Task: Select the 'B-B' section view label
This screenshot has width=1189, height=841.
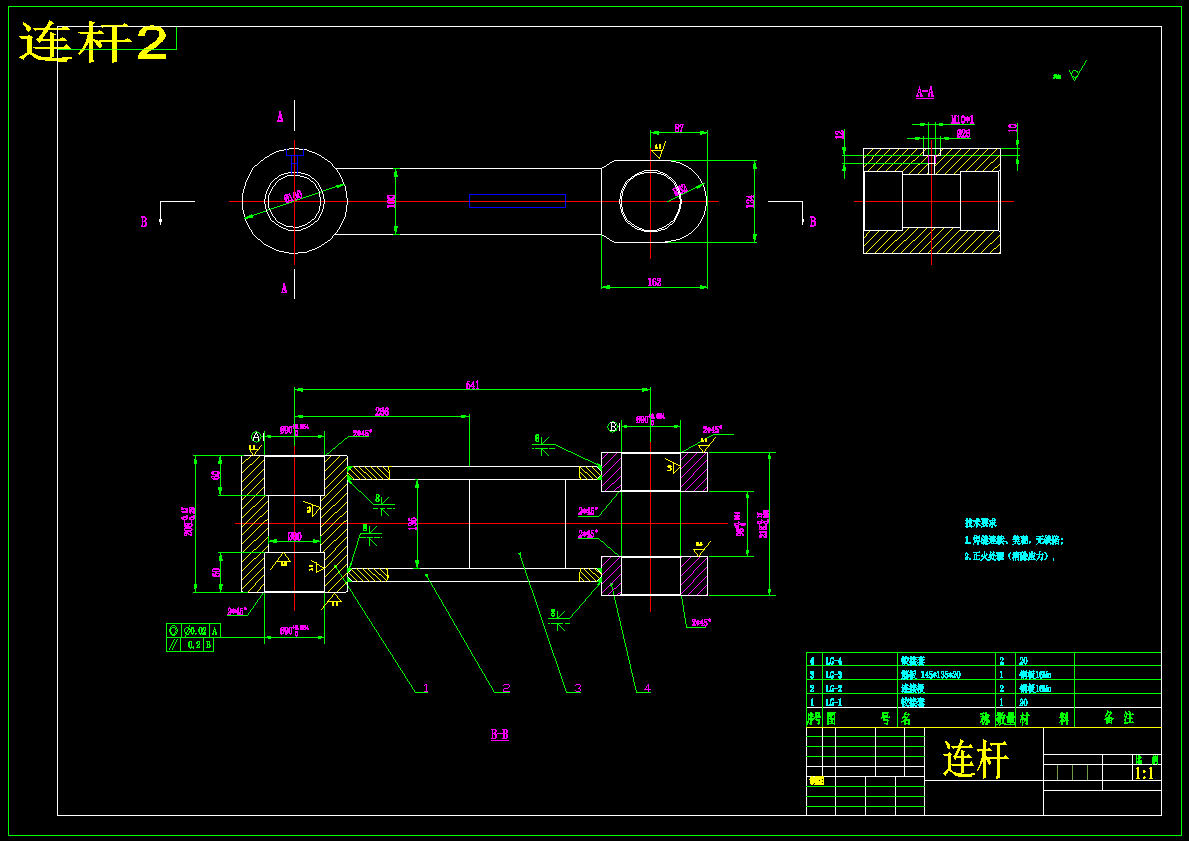Action: click(500, 735)
